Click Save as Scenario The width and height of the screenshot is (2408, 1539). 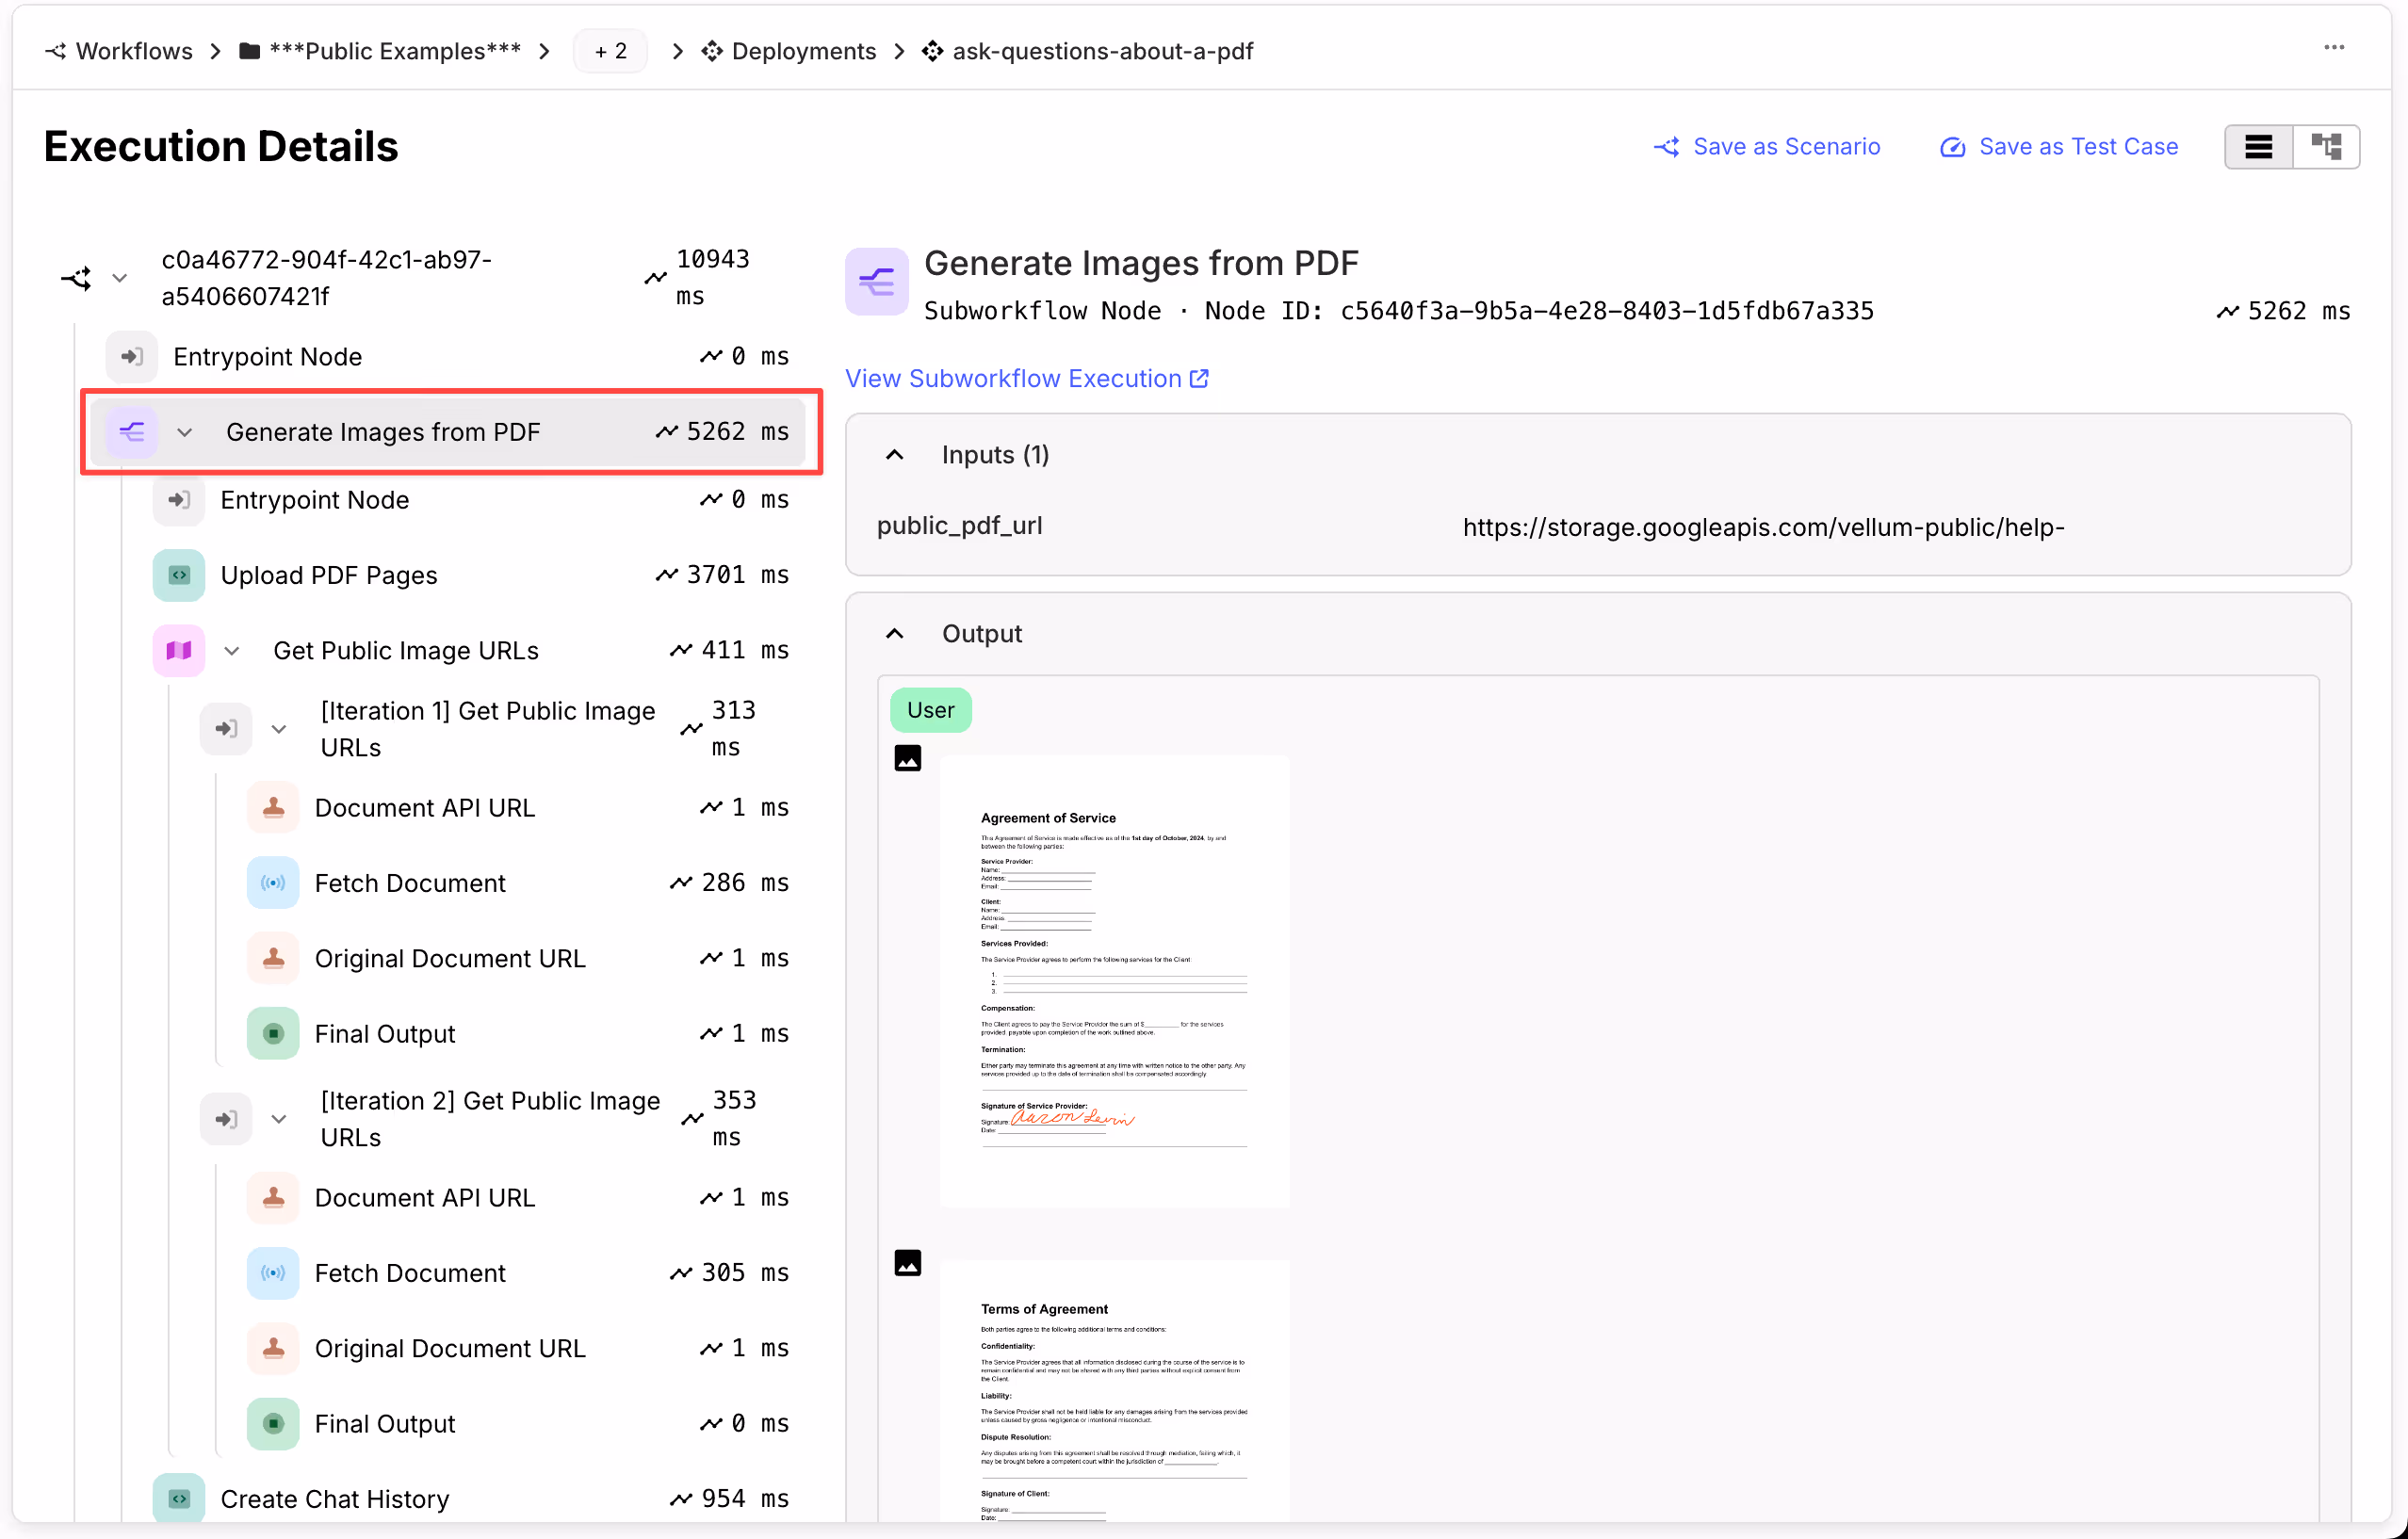1767,147
